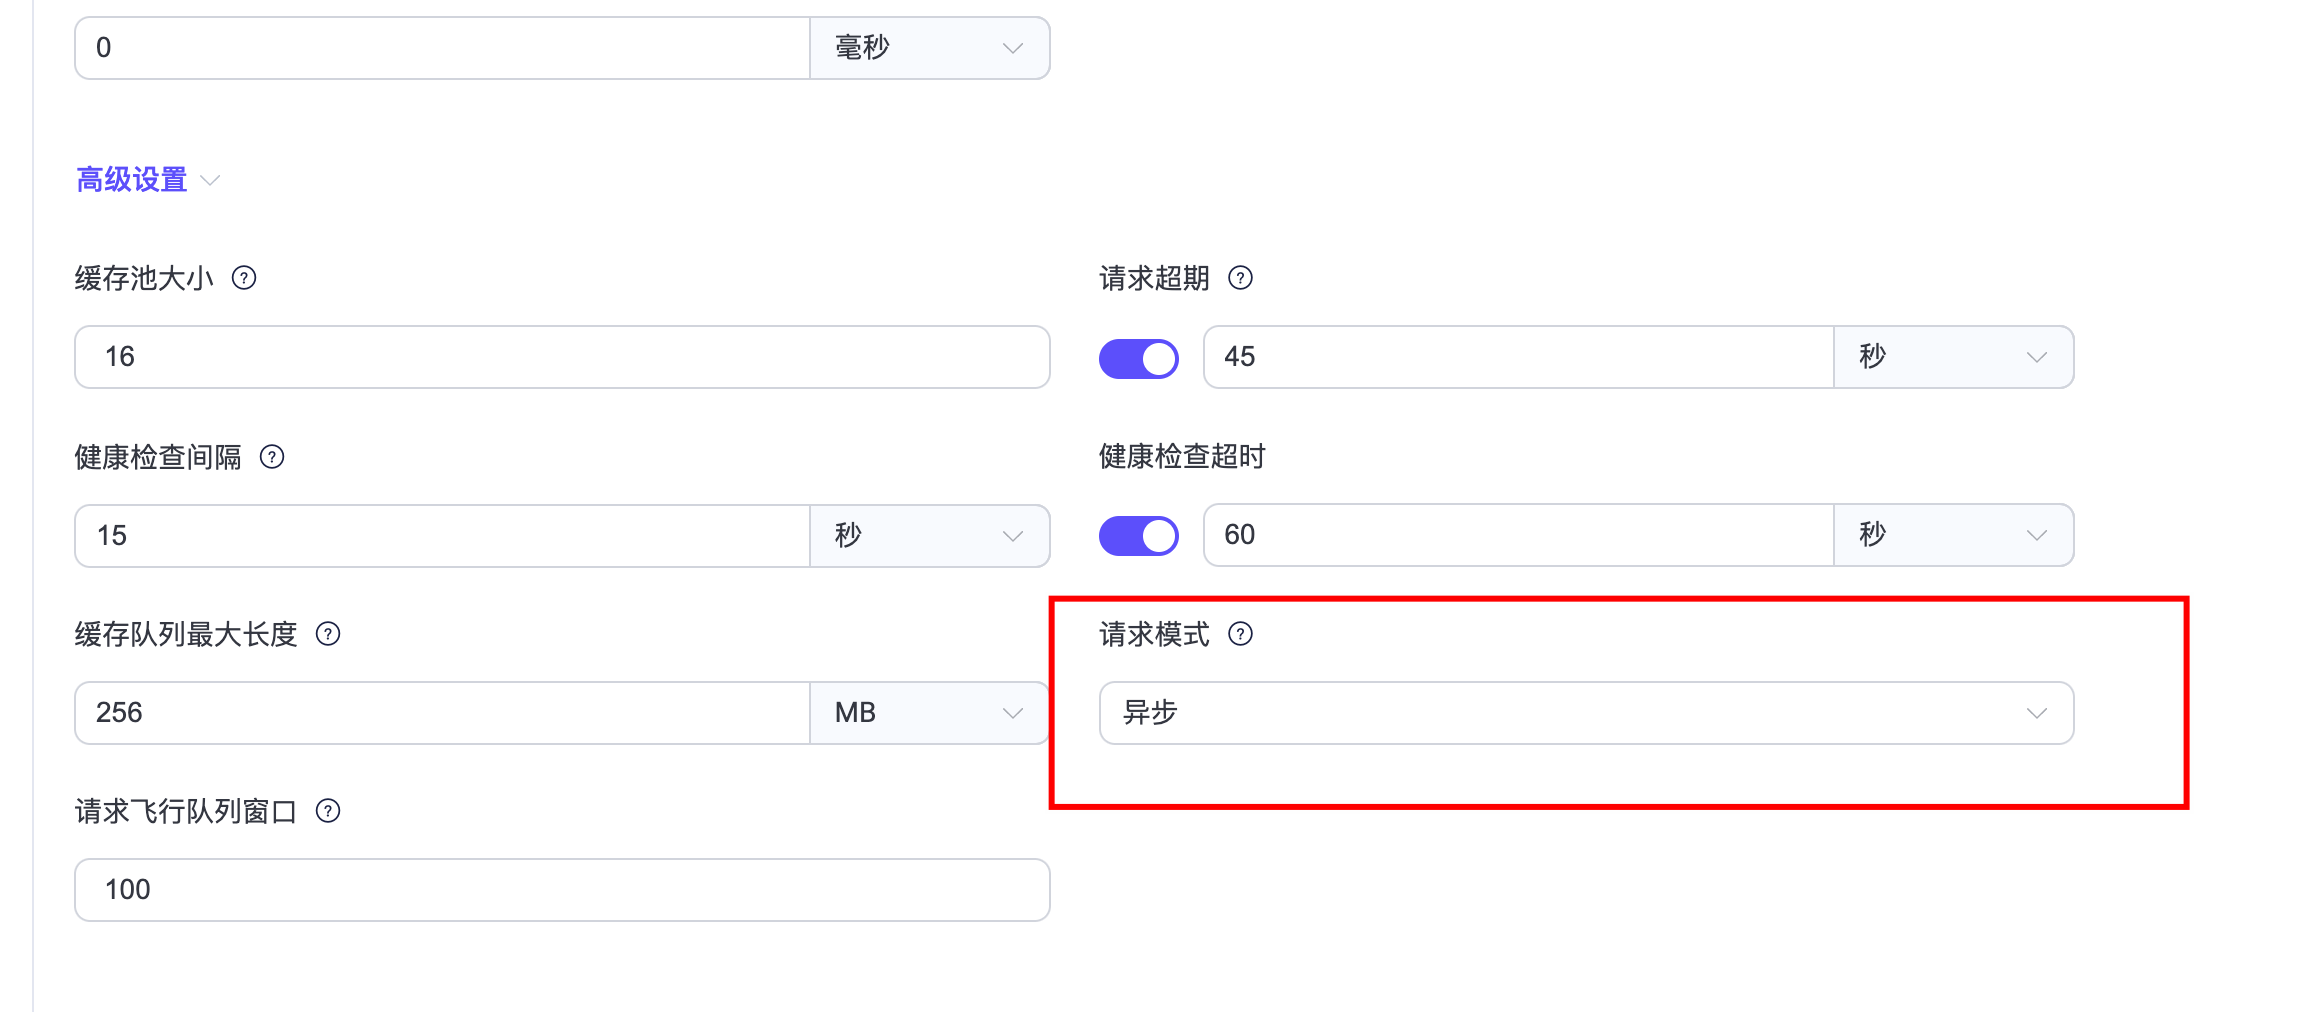Disable the 请求超期 toggle switch
The width and height of the screenshot is (2302, 1012).
coord(1138,358)
